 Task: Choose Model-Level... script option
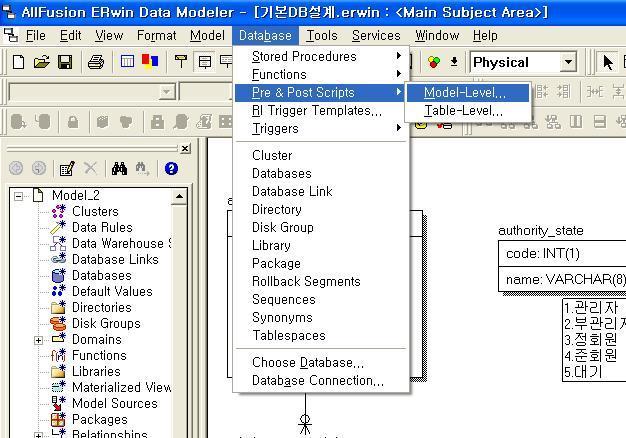click(x=468, y=93)
